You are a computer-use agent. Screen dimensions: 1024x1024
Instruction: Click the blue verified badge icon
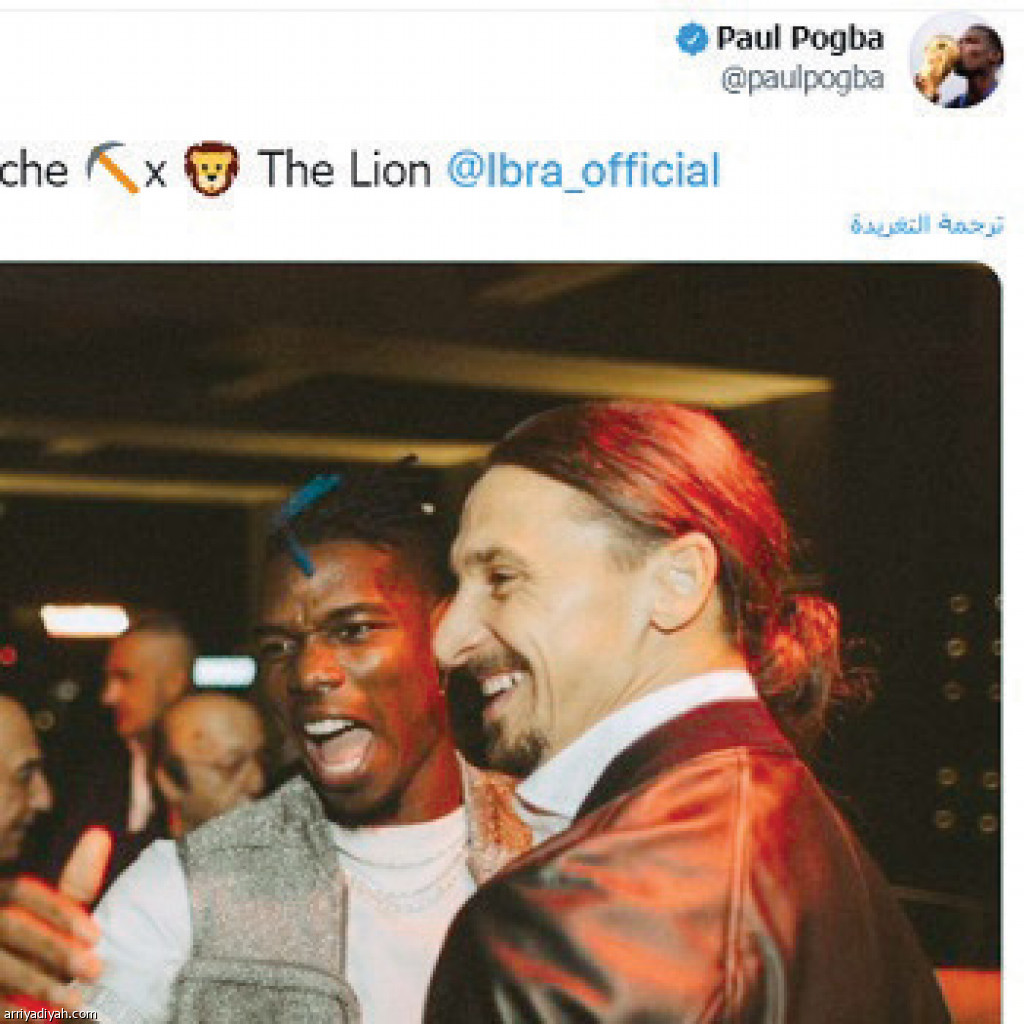click(x=692, y=39)
